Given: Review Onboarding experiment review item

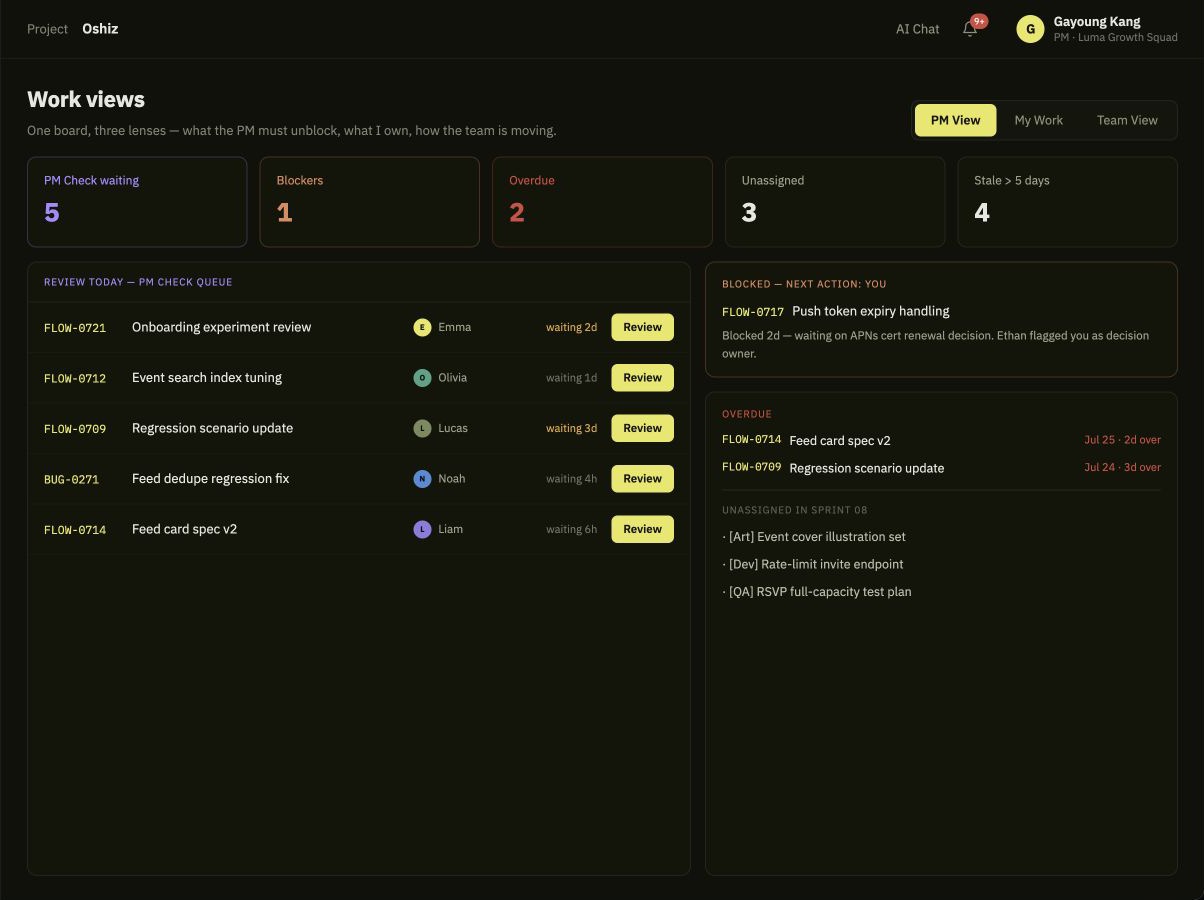Looking at the screenshot, I should pyautogui.click(x=642, y=327).
